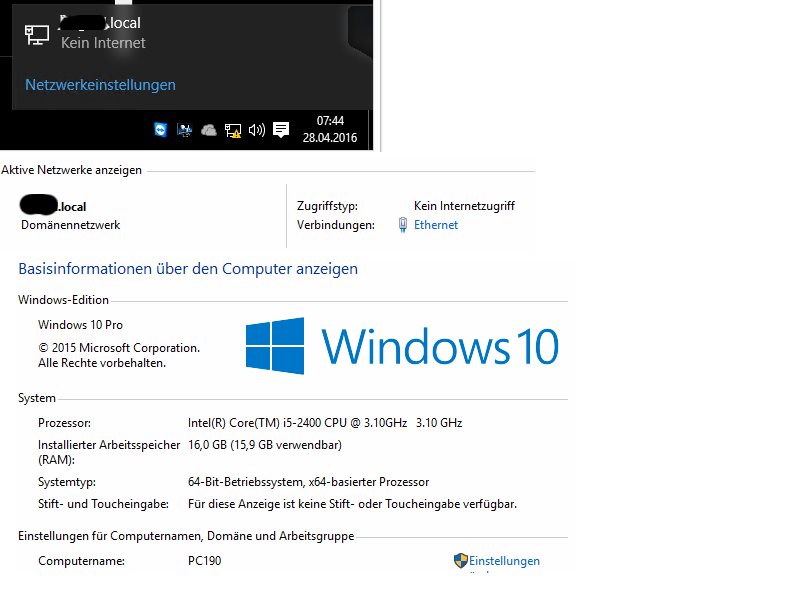Click the Ethernet plug icon
800x600 pixels.
pyautogui.click(x=403, y=225)
